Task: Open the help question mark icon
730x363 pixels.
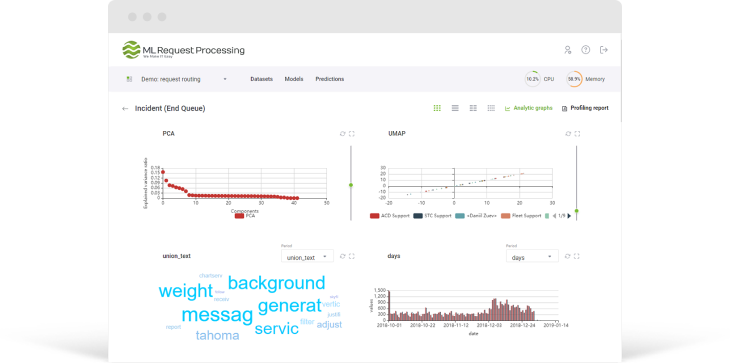Action: 586,50
